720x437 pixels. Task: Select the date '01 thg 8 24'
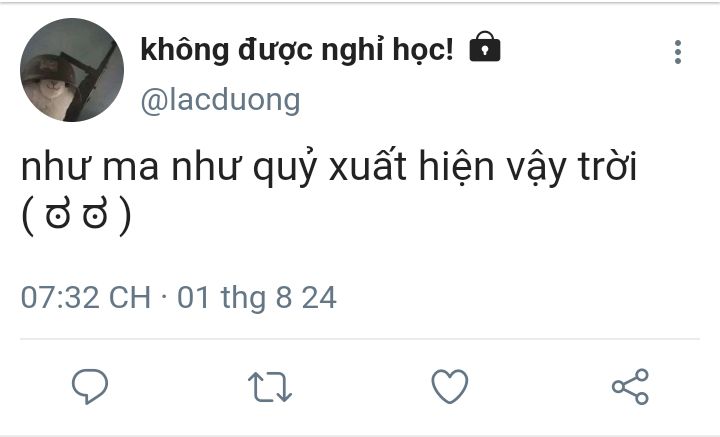[257, 297]
